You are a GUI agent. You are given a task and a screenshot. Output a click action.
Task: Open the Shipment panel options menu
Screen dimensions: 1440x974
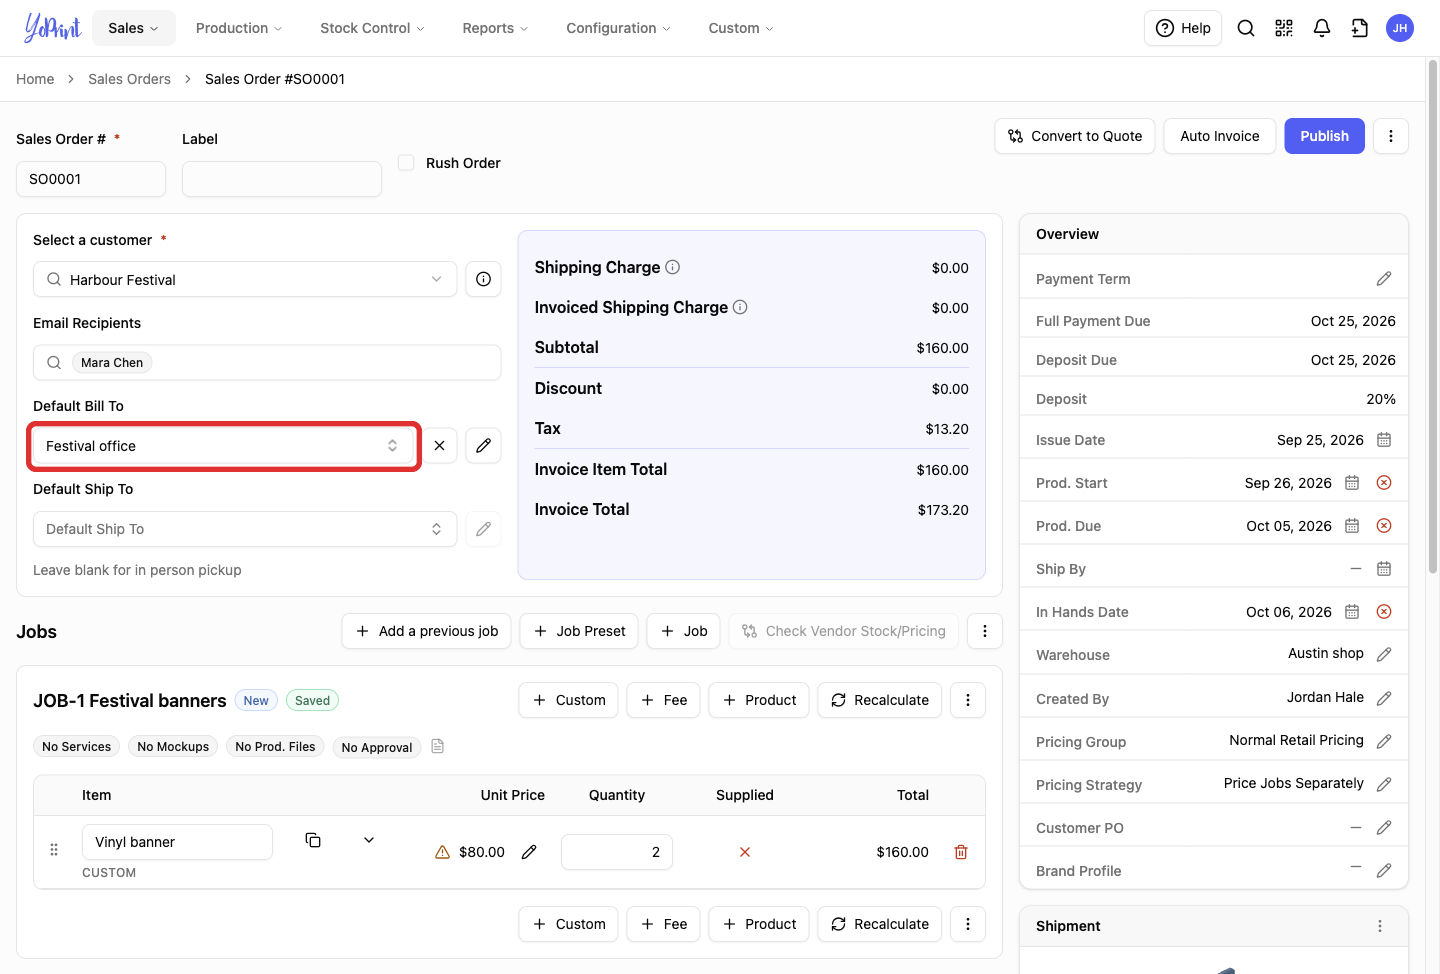coord(1380,926)
